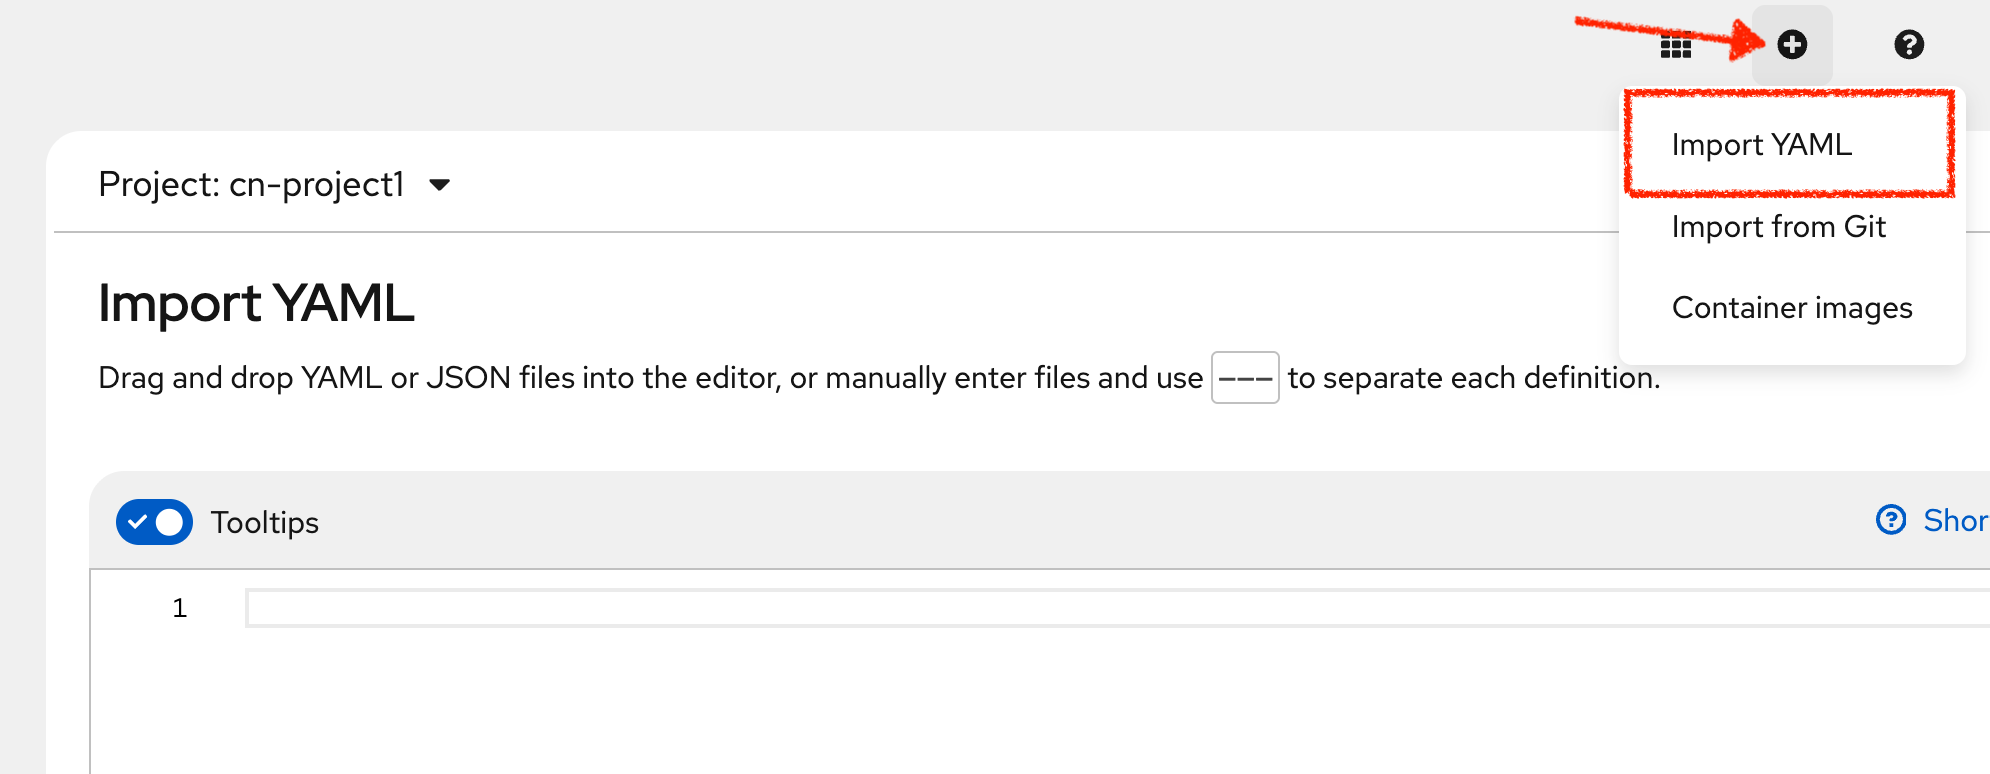This screenshot has width=1990, height=774.
Task: Click the help circle beside Shortcuts
Action: click(x=1889, y=521)
